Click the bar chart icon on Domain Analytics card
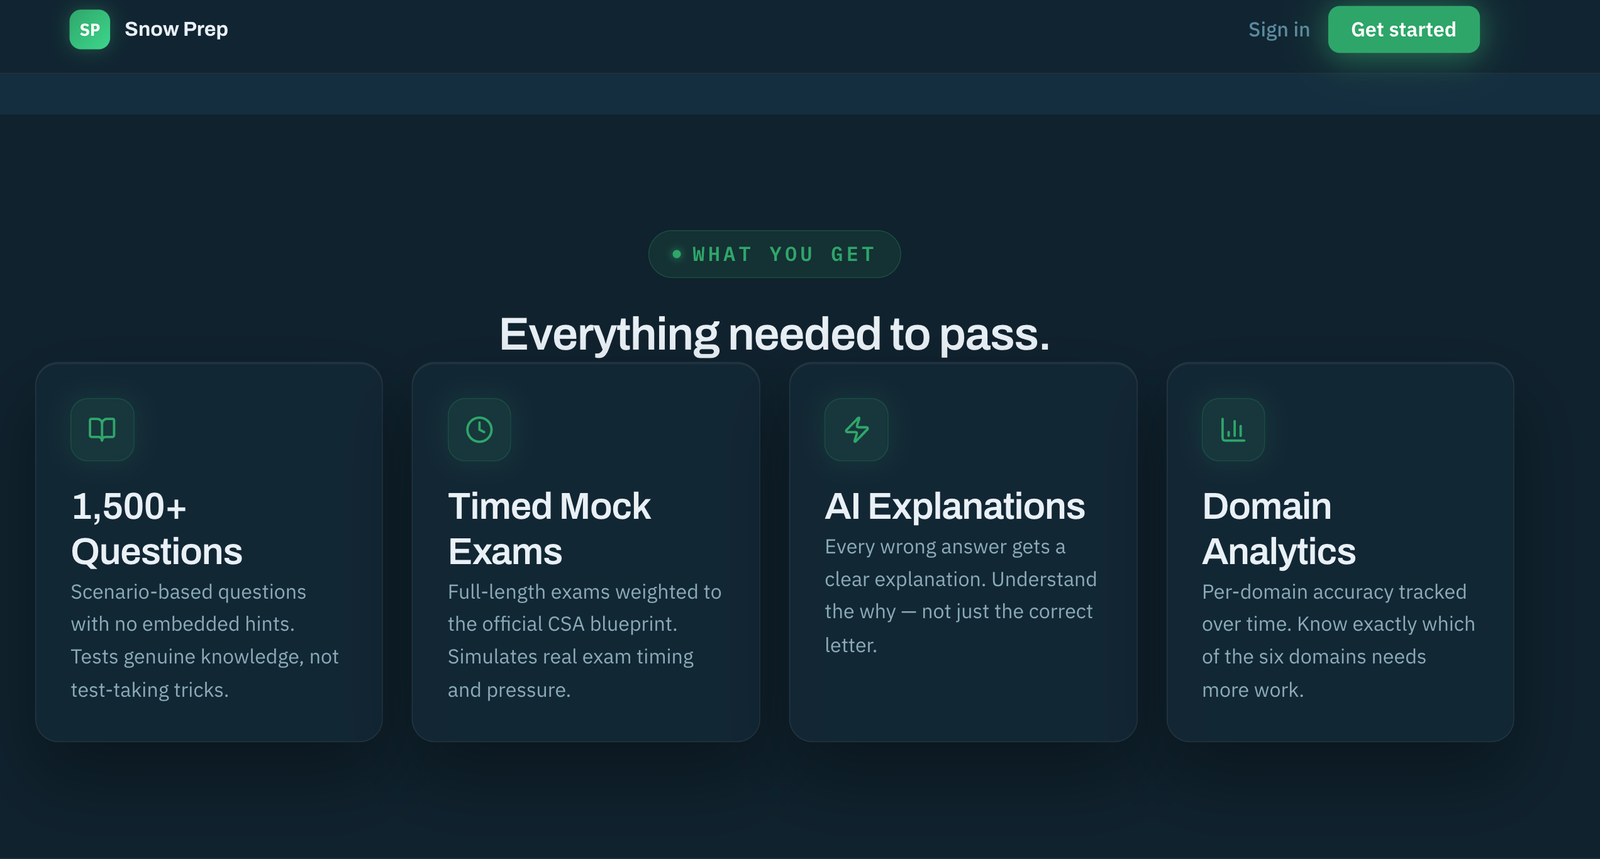Viewport: 1600px width, 859px height. 1233,430
